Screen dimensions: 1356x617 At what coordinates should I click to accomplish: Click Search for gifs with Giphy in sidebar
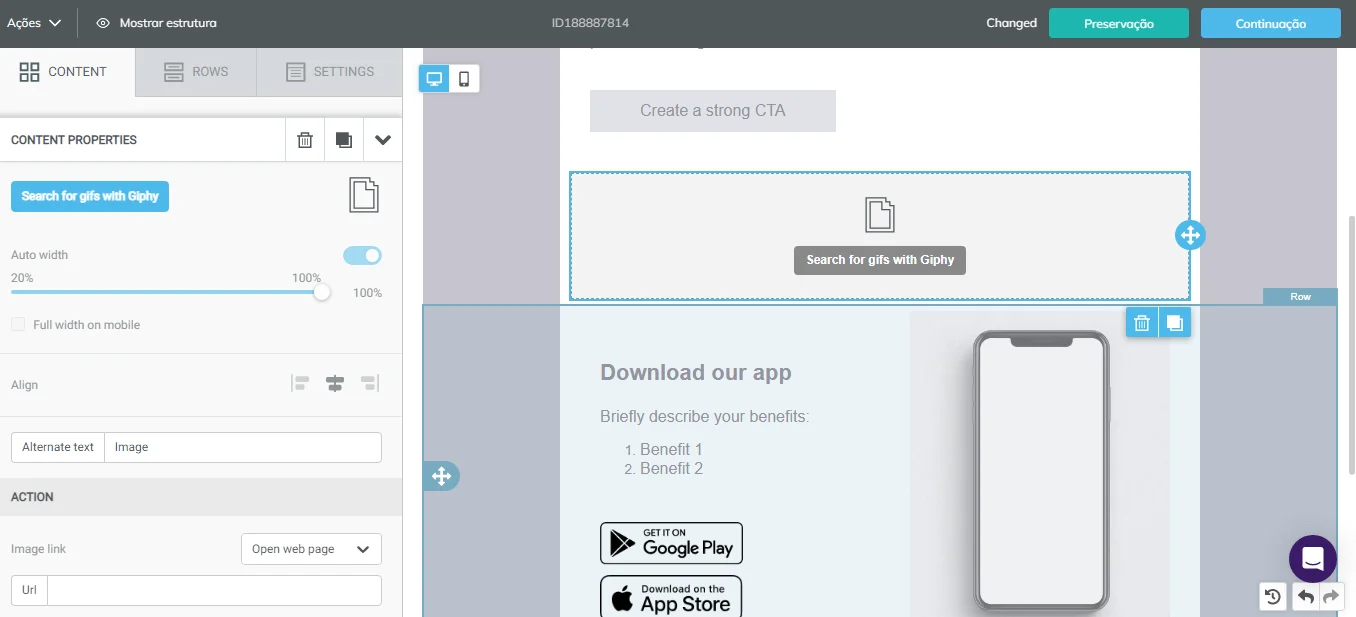click(90, 196)
